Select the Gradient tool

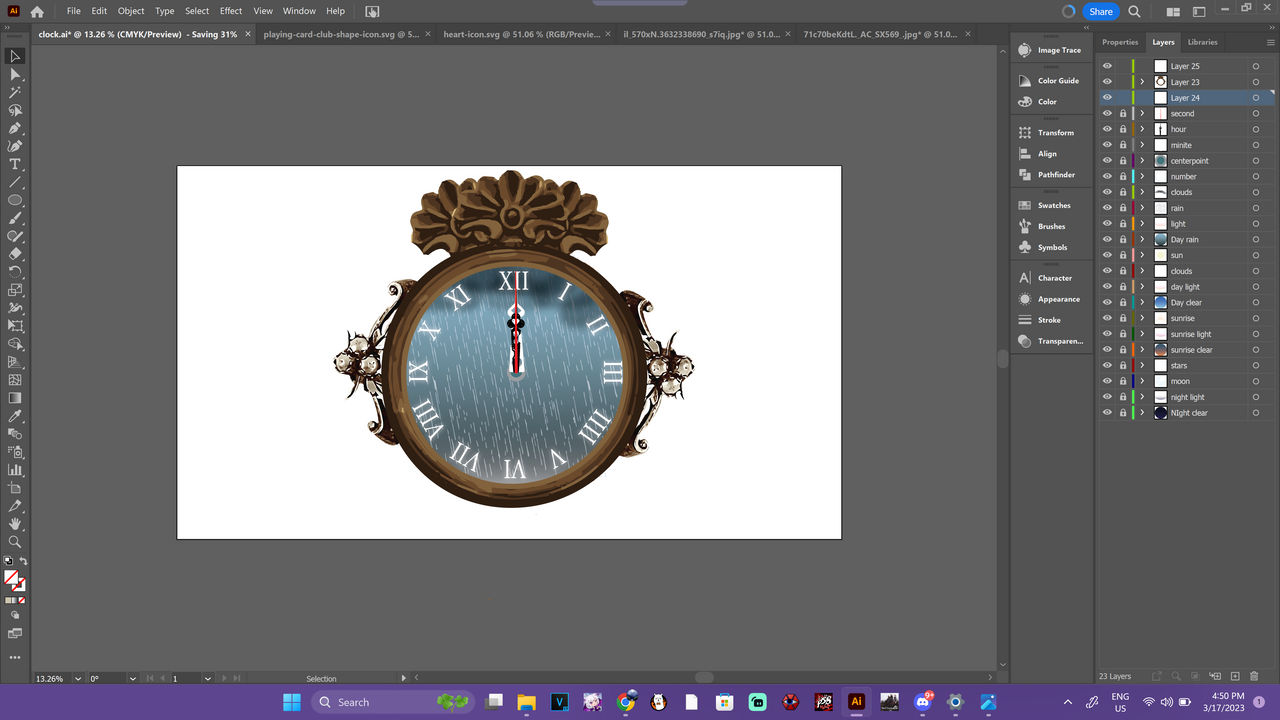click(15, 398)
